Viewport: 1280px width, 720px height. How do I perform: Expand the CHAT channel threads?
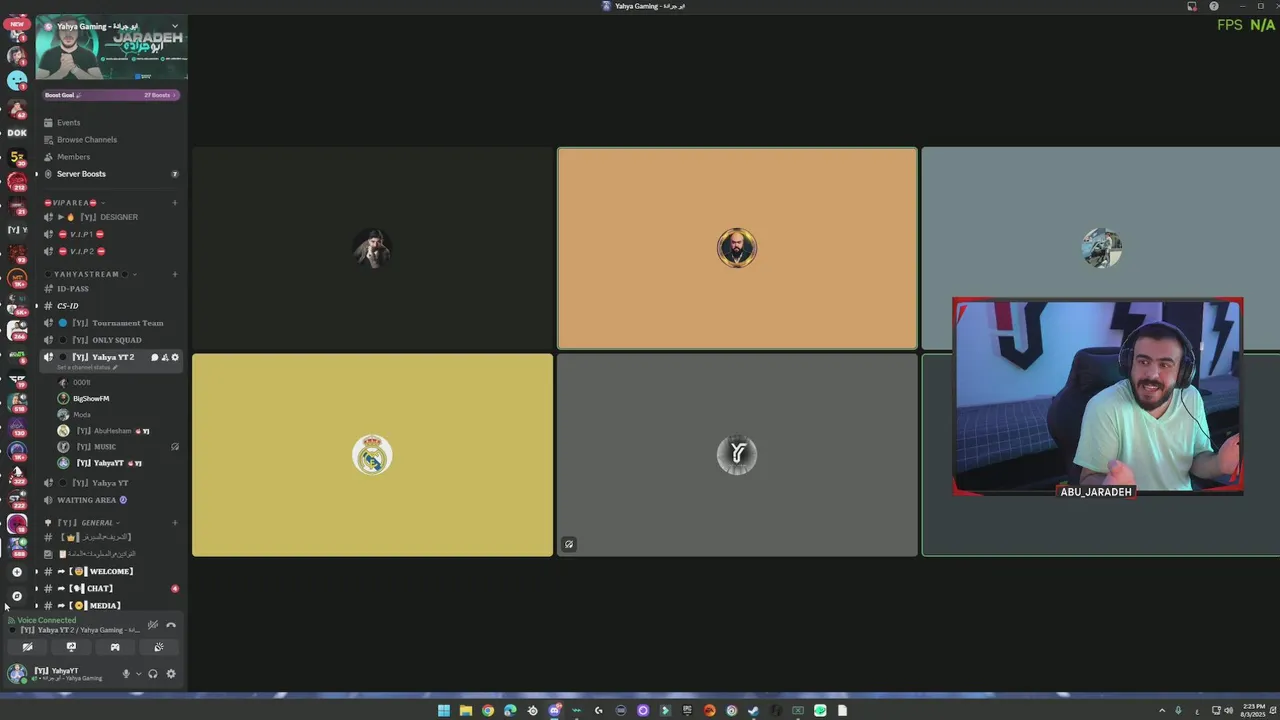pos(37,588)
